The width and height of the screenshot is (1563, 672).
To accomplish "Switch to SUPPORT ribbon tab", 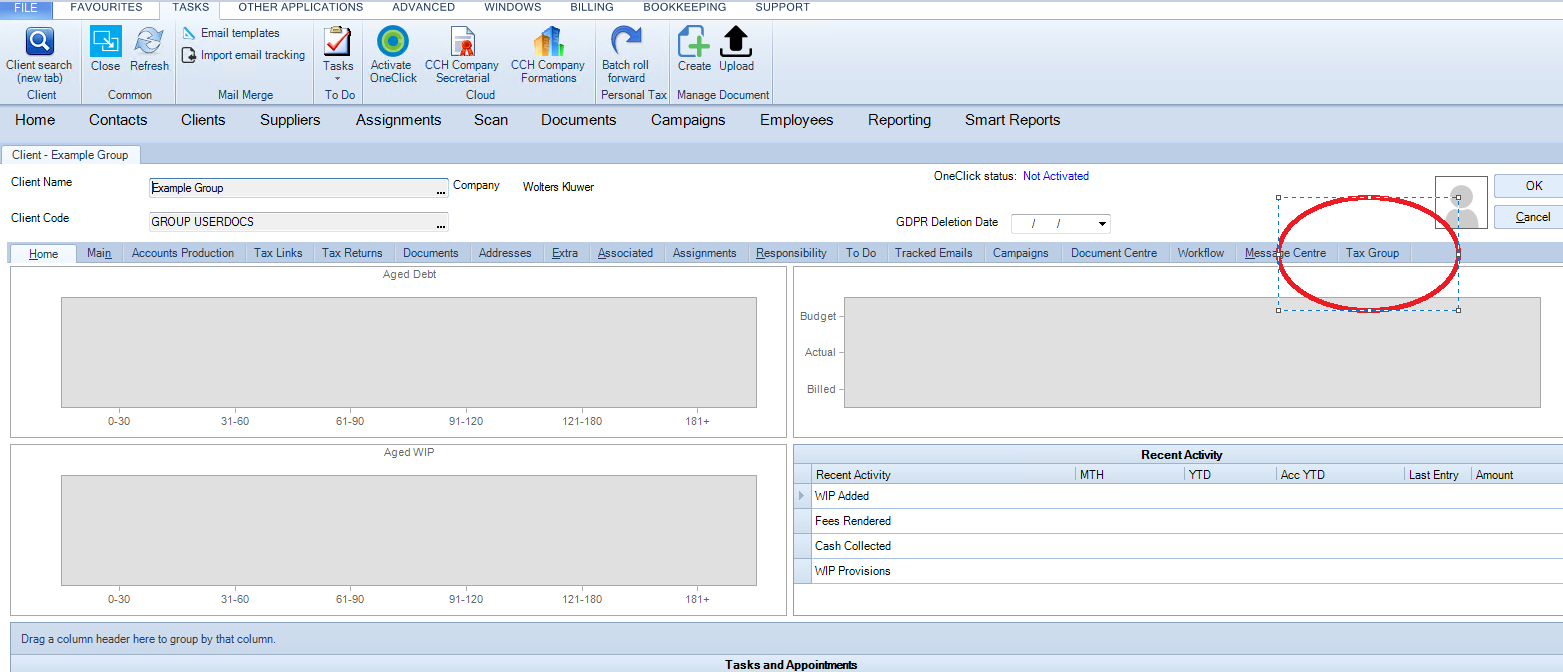I will click(782, 7).
